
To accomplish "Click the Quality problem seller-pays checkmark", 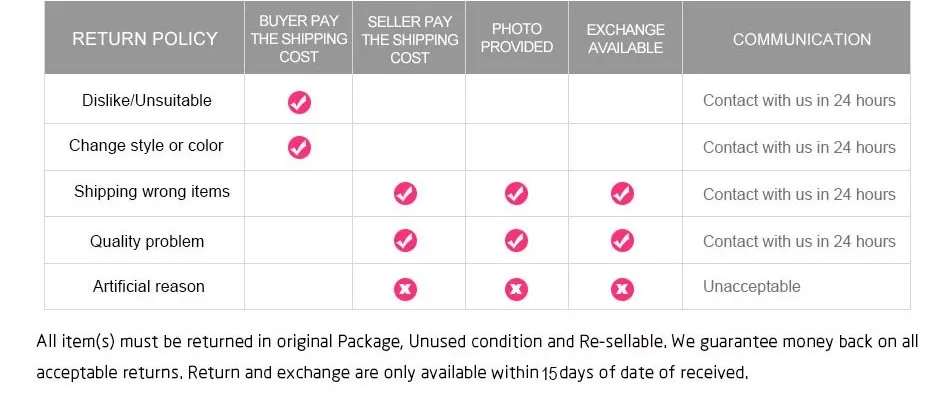I will pos(405,240).
